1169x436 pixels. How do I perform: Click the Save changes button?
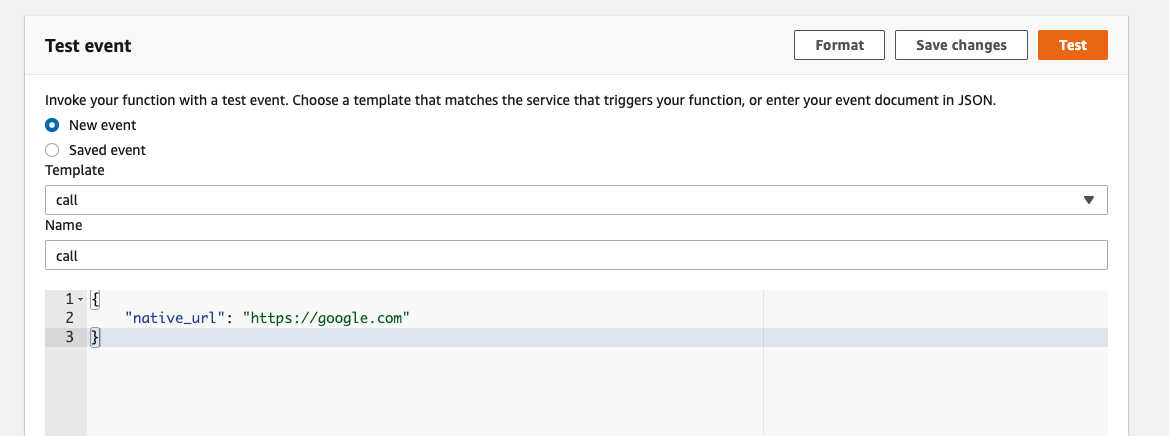(961, 45)
